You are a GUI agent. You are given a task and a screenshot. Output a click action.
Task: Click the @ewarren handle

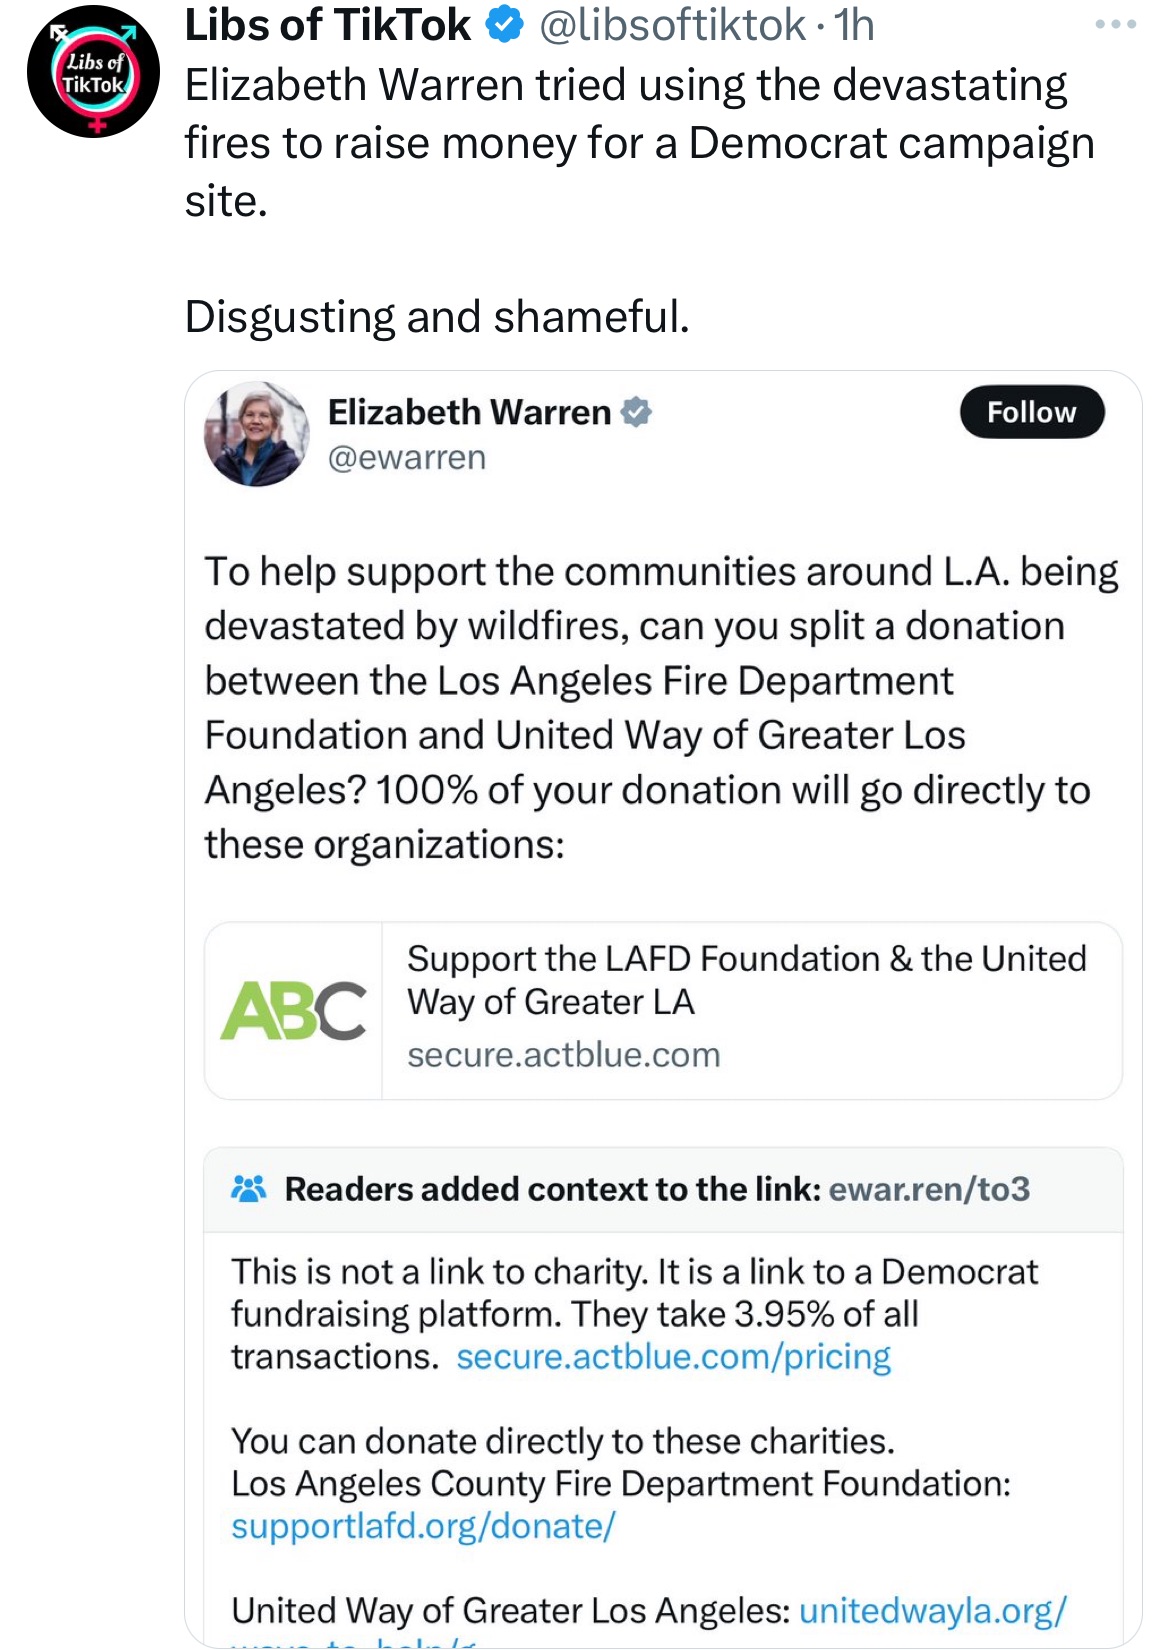407,458
